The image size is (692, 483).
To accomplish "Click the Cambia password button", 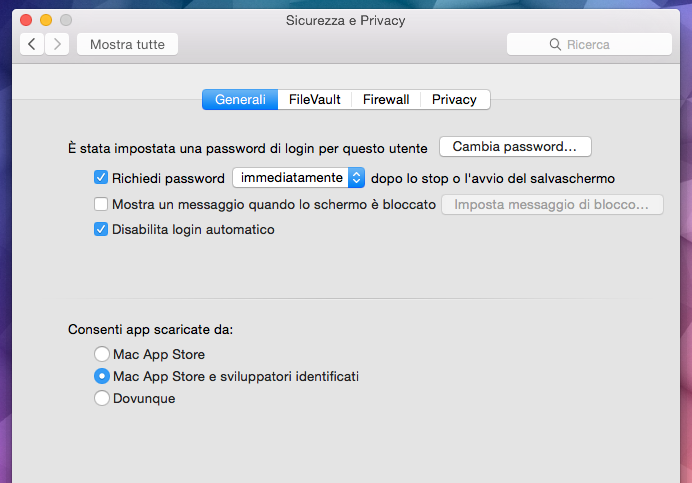I will pyautogui.click(x=515, y=146).
